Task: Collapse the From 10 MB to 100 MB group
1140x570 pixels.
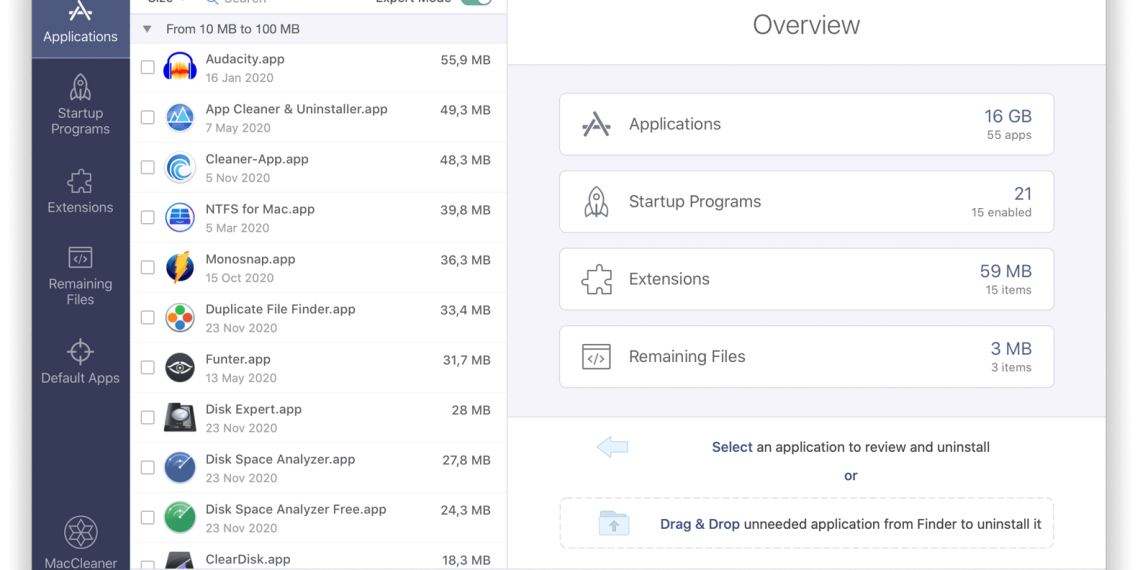Action: [x=148, y=29]
